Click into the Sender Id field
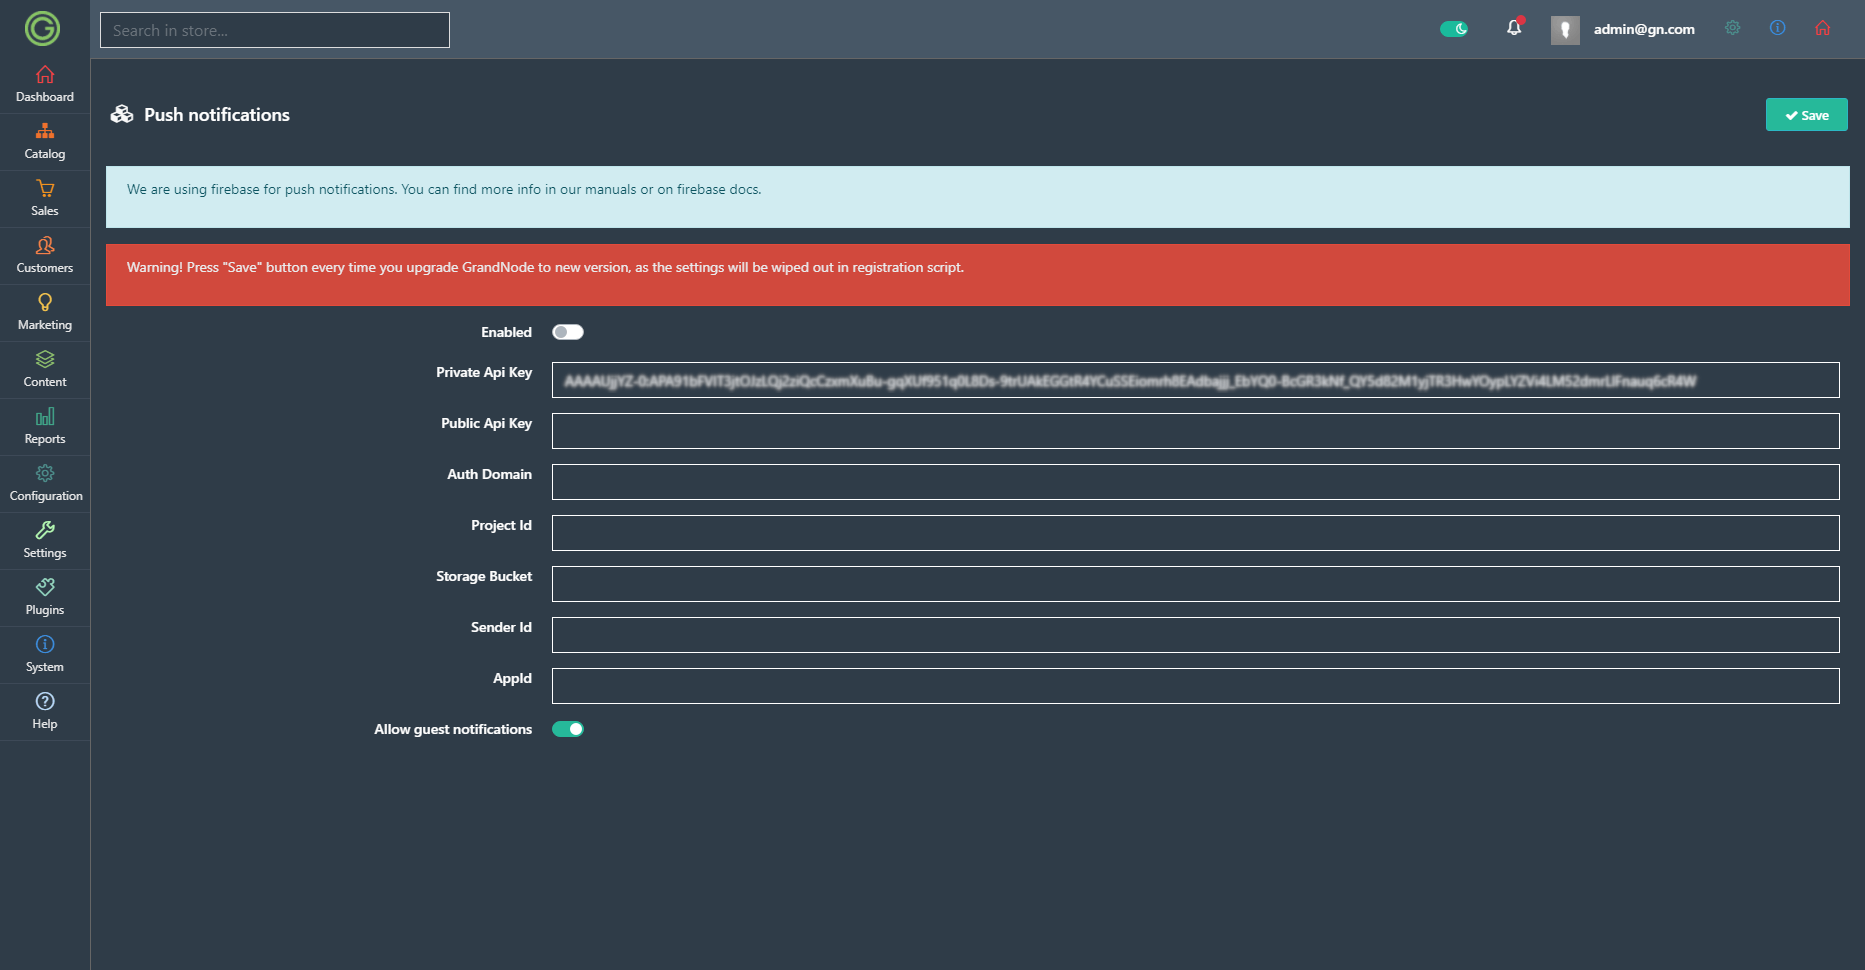Screen dimensions: 1865x970 pyautogui.click(x=1195, y=635)
